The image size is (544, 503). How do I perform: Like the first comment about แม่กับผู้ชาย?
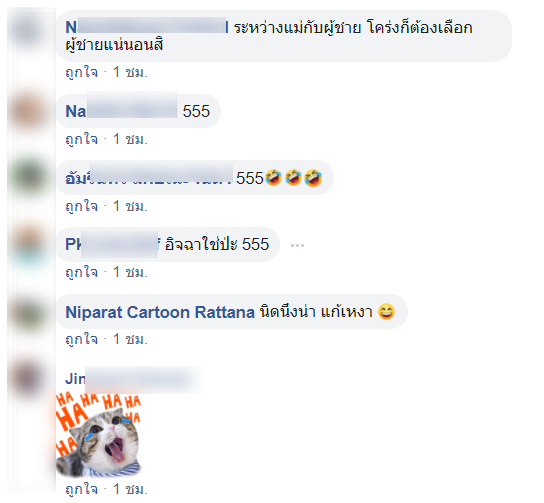tap(82, 72)
